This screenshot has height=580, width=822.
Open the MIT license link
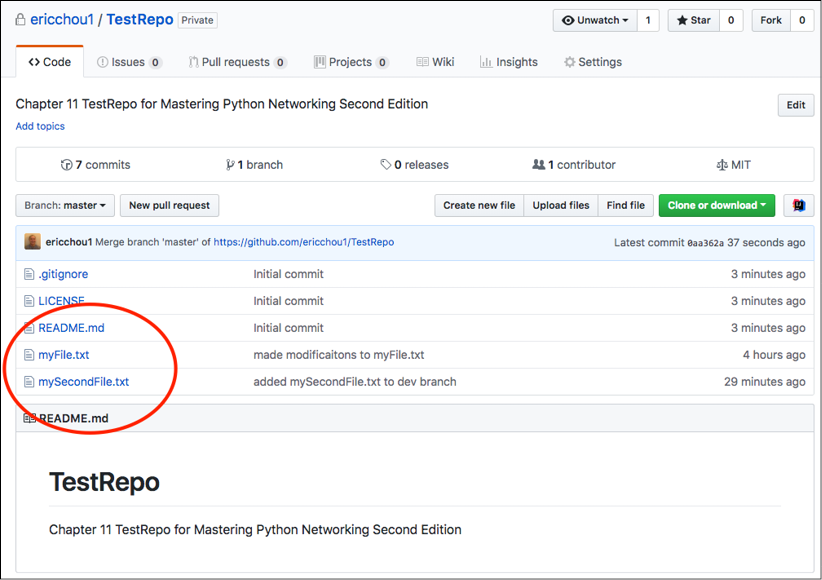click(734, 165)
